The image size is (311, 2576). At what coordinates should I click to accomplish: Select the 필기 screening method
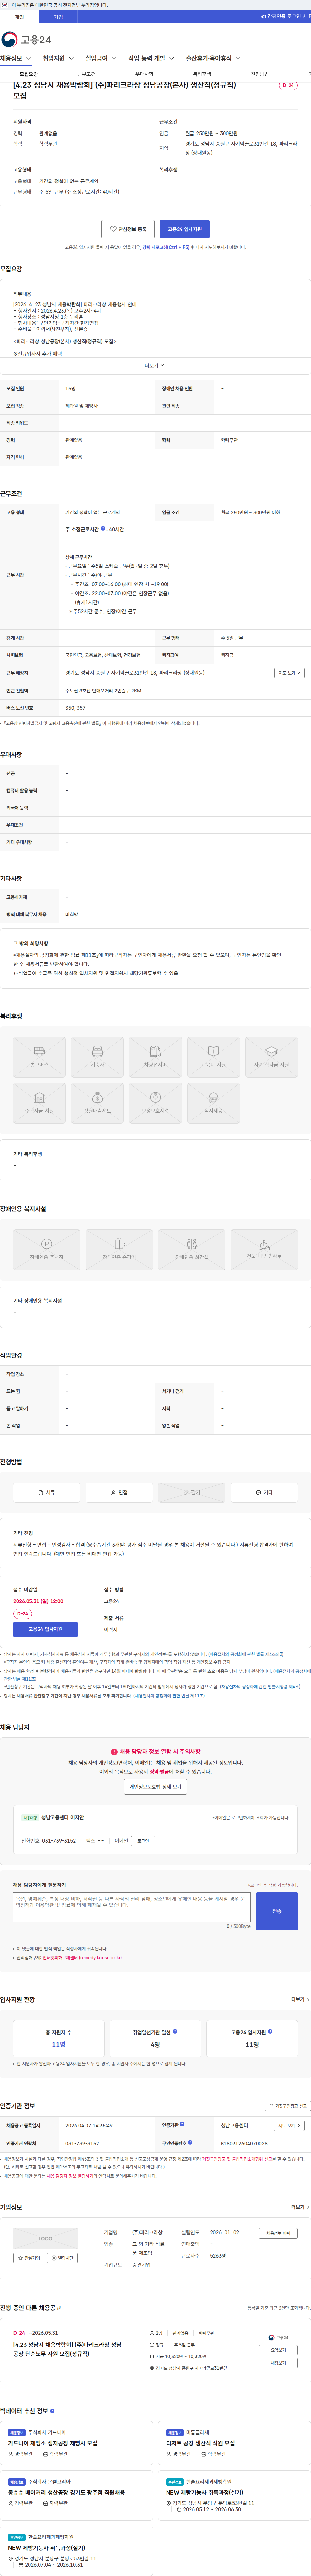[x=192, y=1492]
